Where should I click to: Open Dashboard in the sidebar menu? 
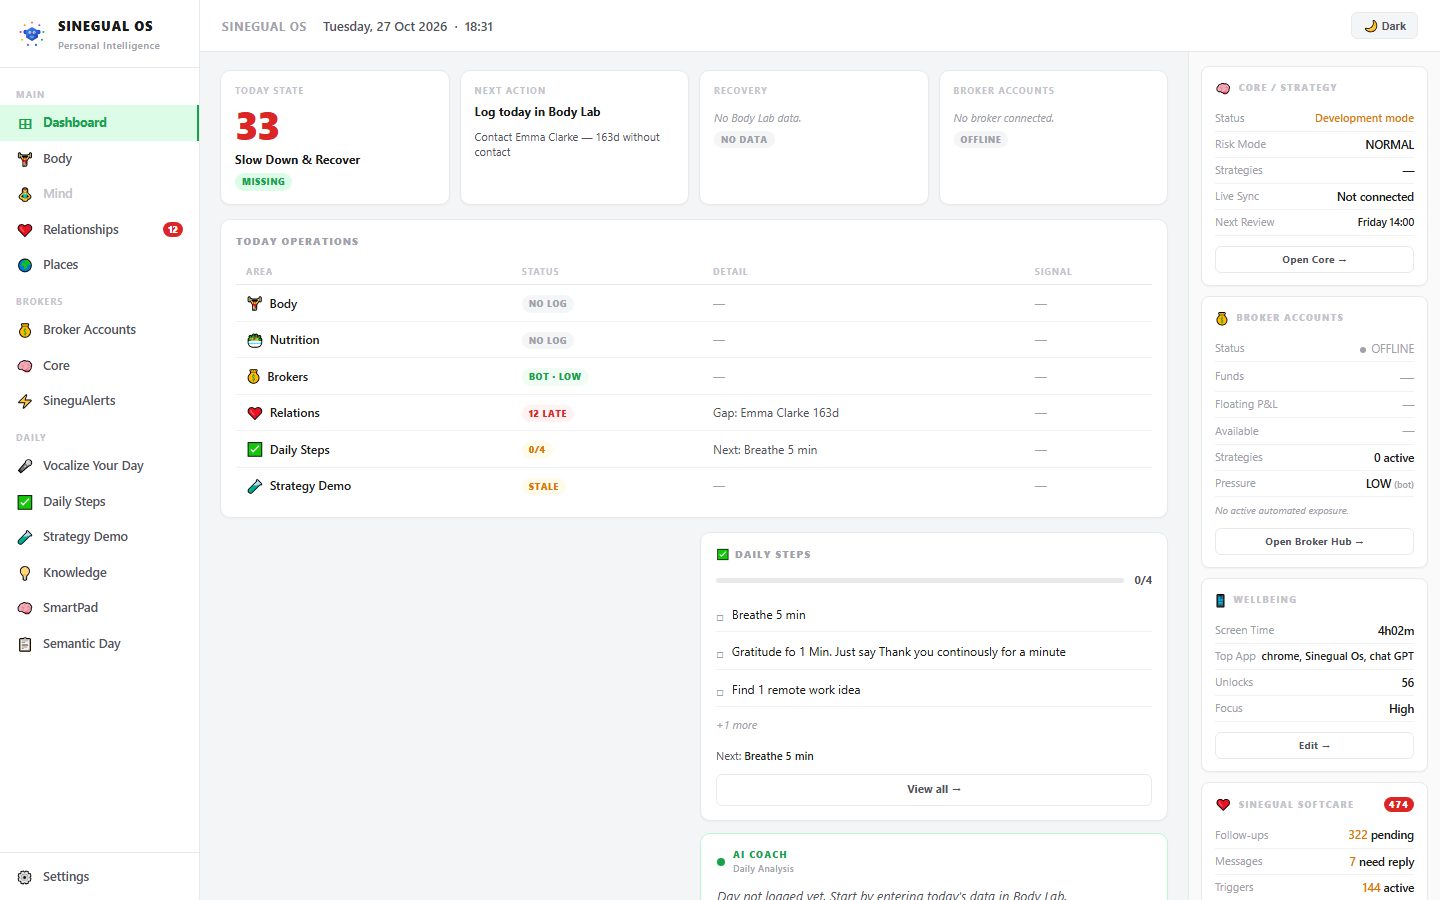[99, 123]
